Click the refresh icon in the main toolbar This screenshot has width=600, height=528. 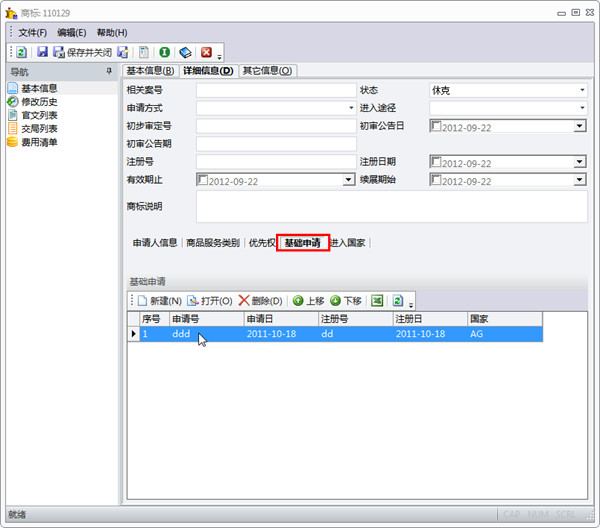click(21, 52)
